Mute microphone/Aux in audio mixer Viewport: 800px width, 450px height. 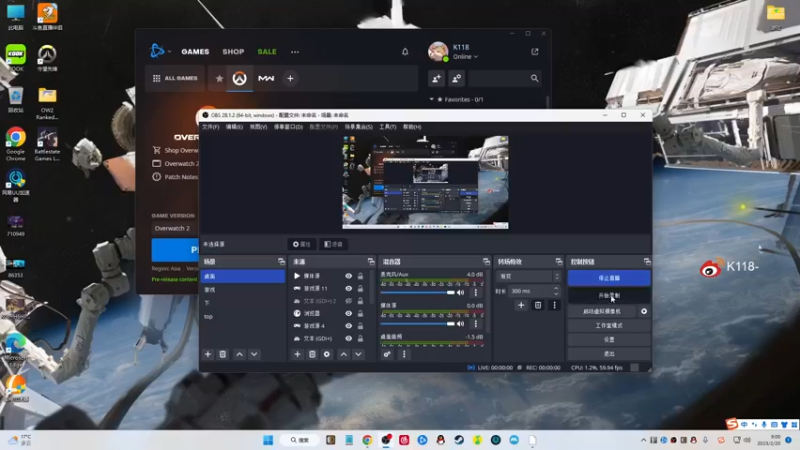coord(461,292)
